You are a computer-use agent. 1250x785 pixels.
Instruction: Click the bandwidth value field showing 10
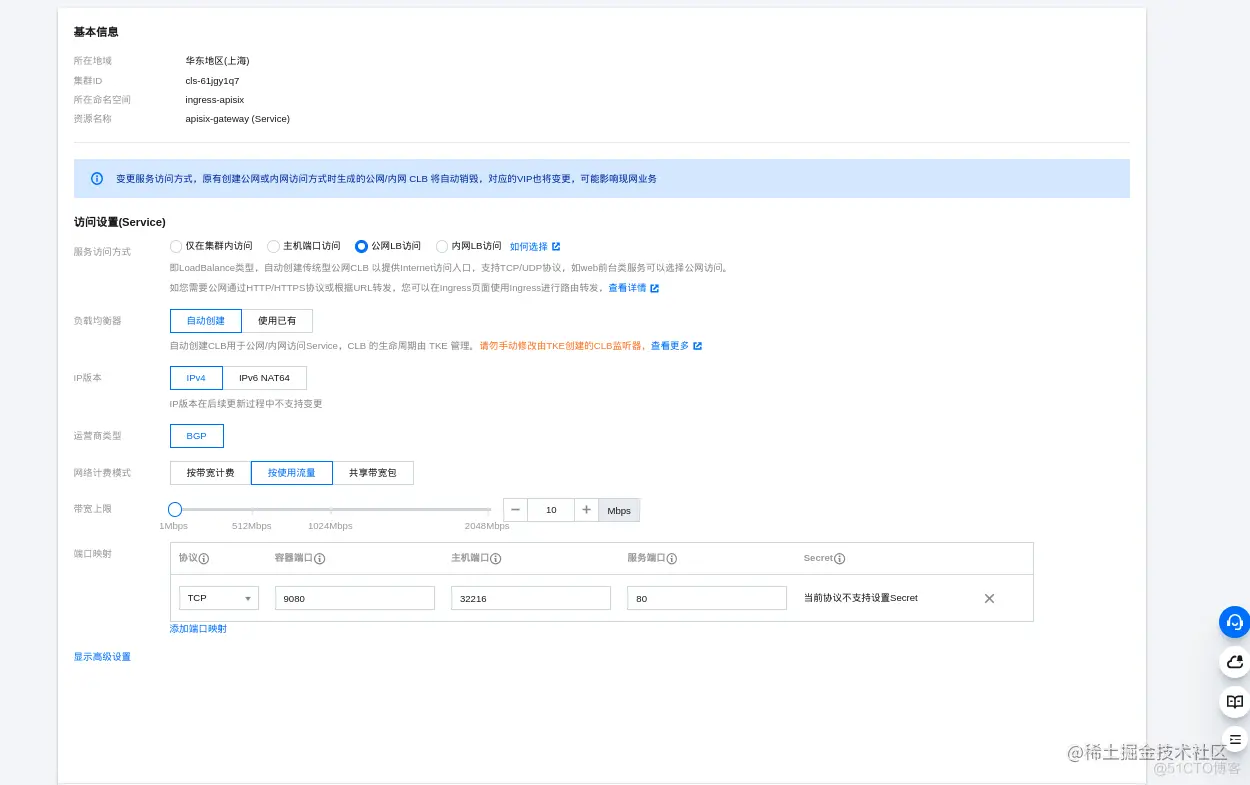pyautogui.click(x=551, y=510)
